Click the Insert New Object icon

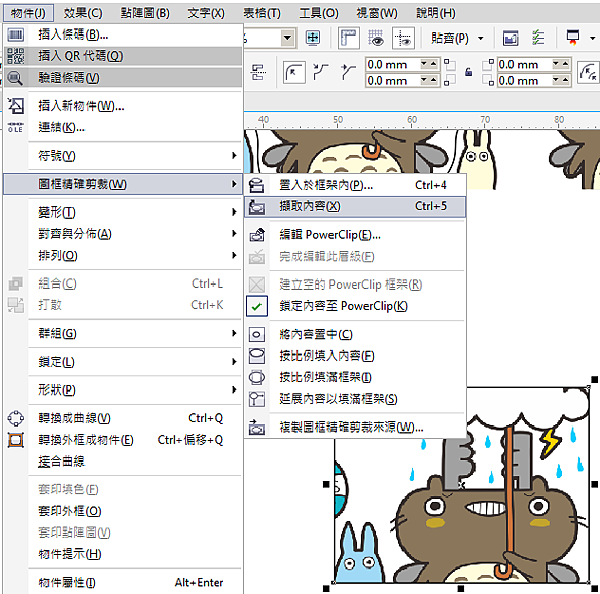point(16,106)
